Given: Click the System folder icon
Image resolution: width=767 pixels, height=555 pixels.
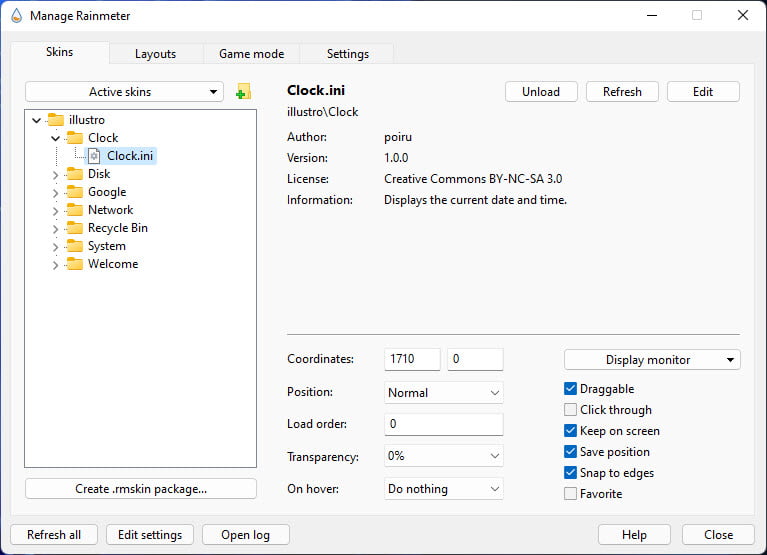Looking at the screenshot, I should (x=75, y=245).
